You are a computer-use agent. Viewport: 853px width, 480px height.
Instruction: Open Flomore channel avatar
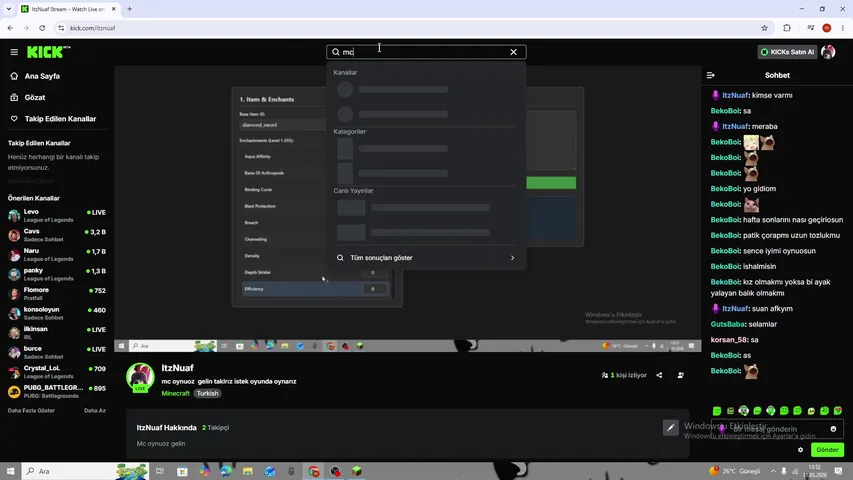pyautogui.click(x=14, y=294)
